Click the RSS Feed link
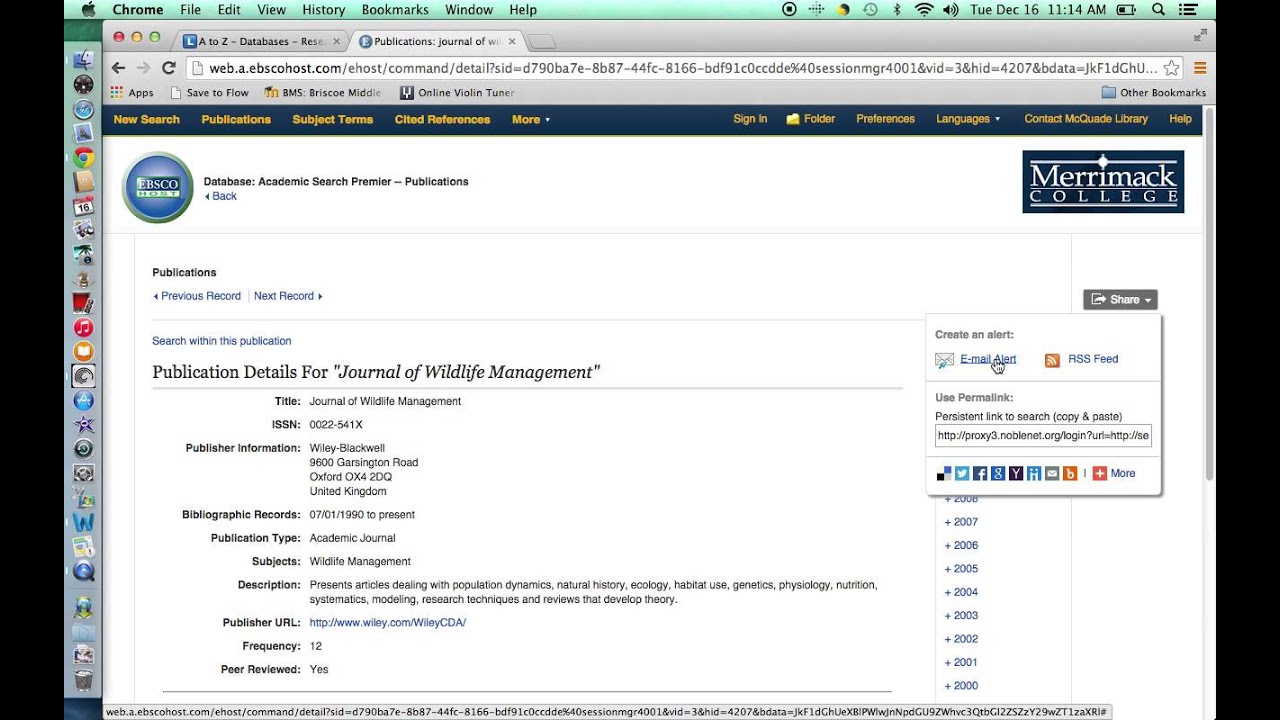Viewport: 1280px width, 720px height. [x=1093, y=359]
